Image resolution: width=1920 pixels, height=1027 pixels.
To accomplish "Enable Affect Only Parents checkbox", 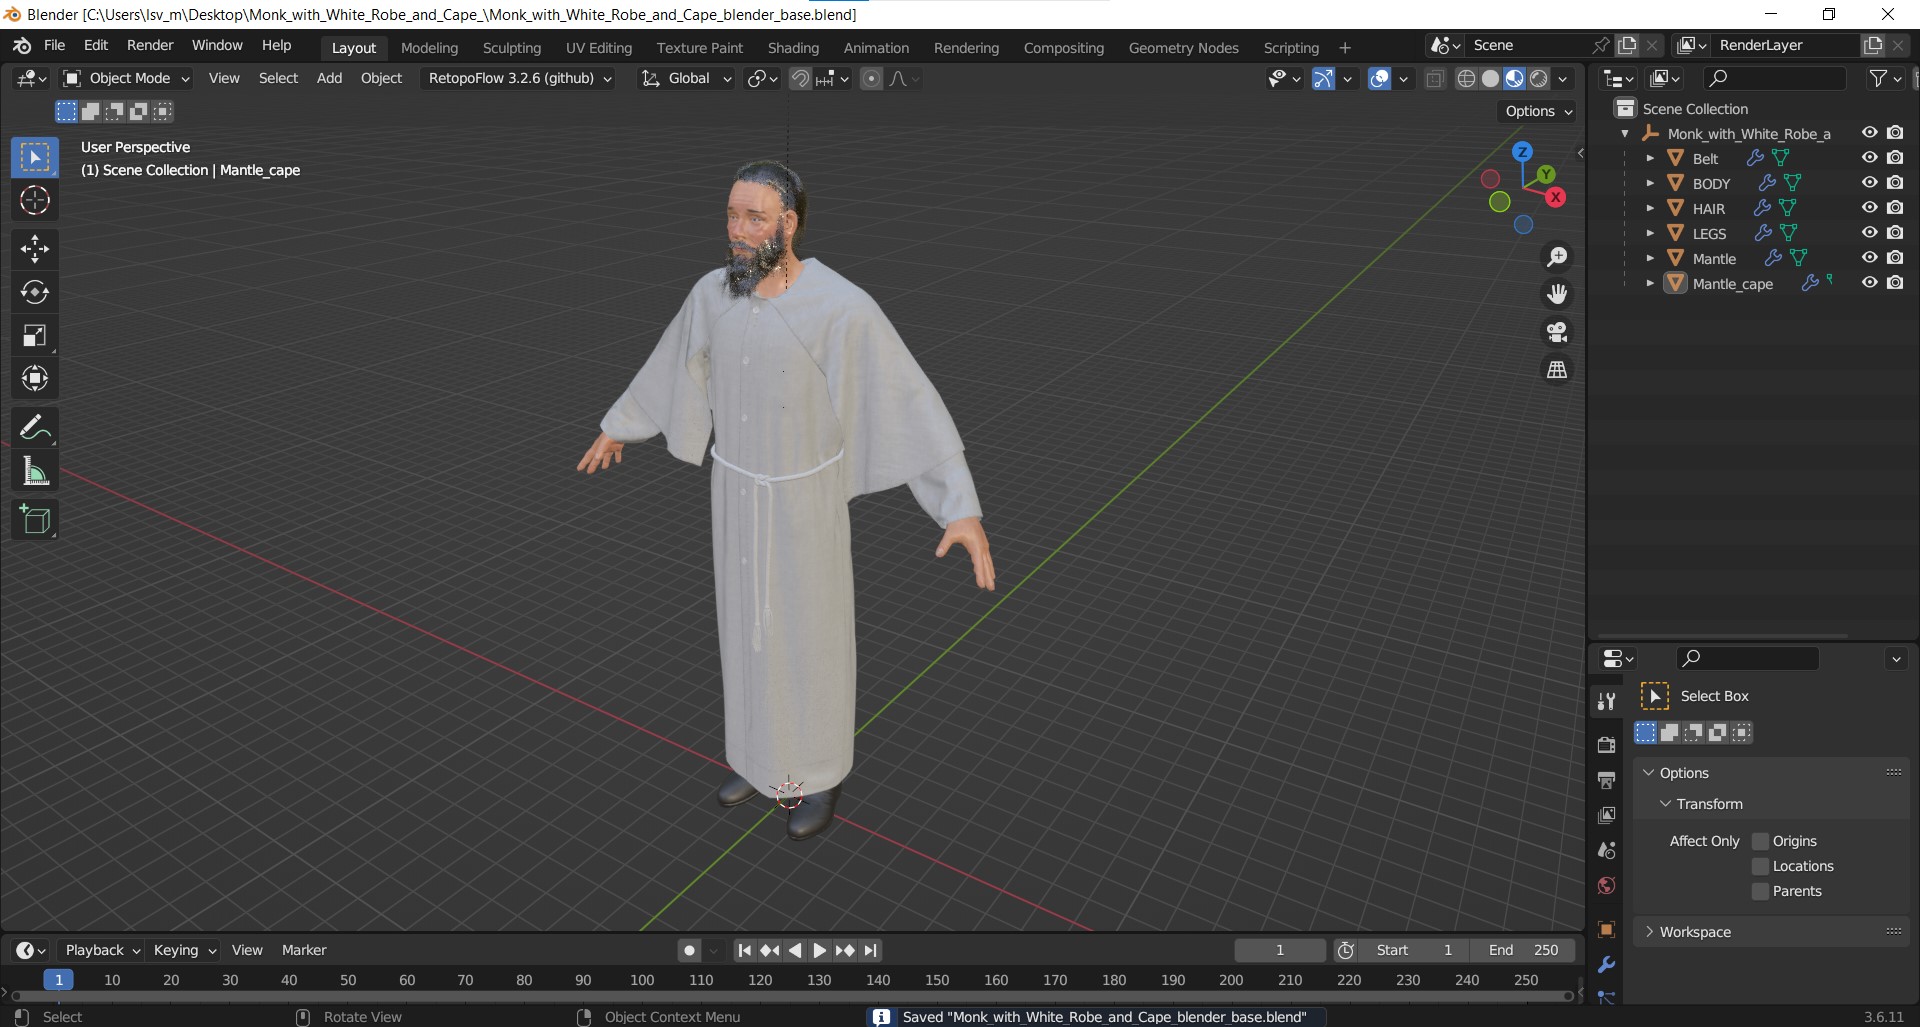I will click(x=1761, y=891).
